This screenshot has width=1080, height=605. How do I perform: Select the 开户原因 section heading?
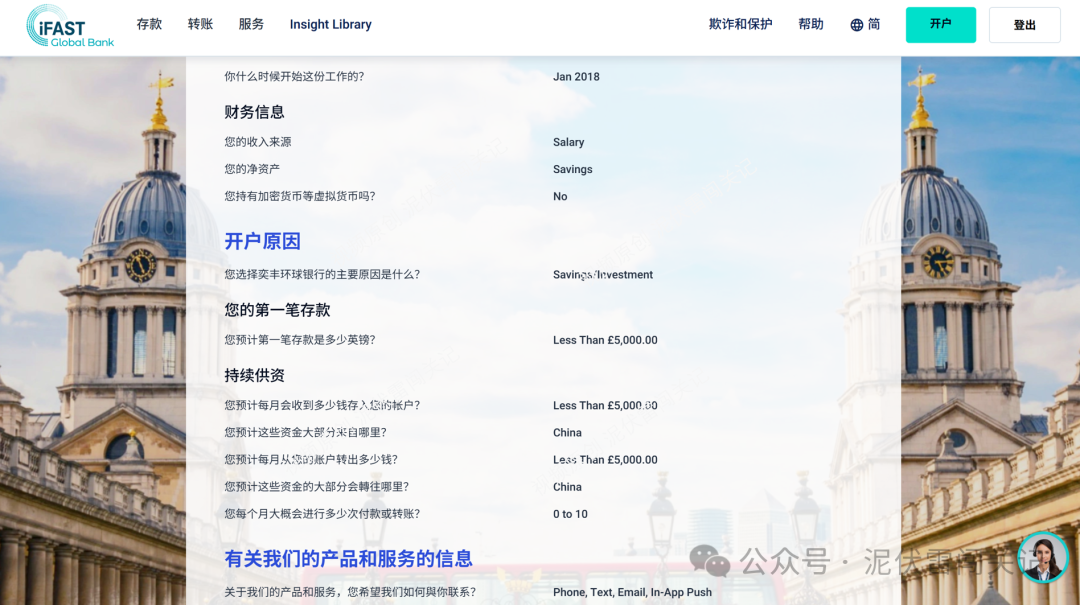click(x=262, y=241)
